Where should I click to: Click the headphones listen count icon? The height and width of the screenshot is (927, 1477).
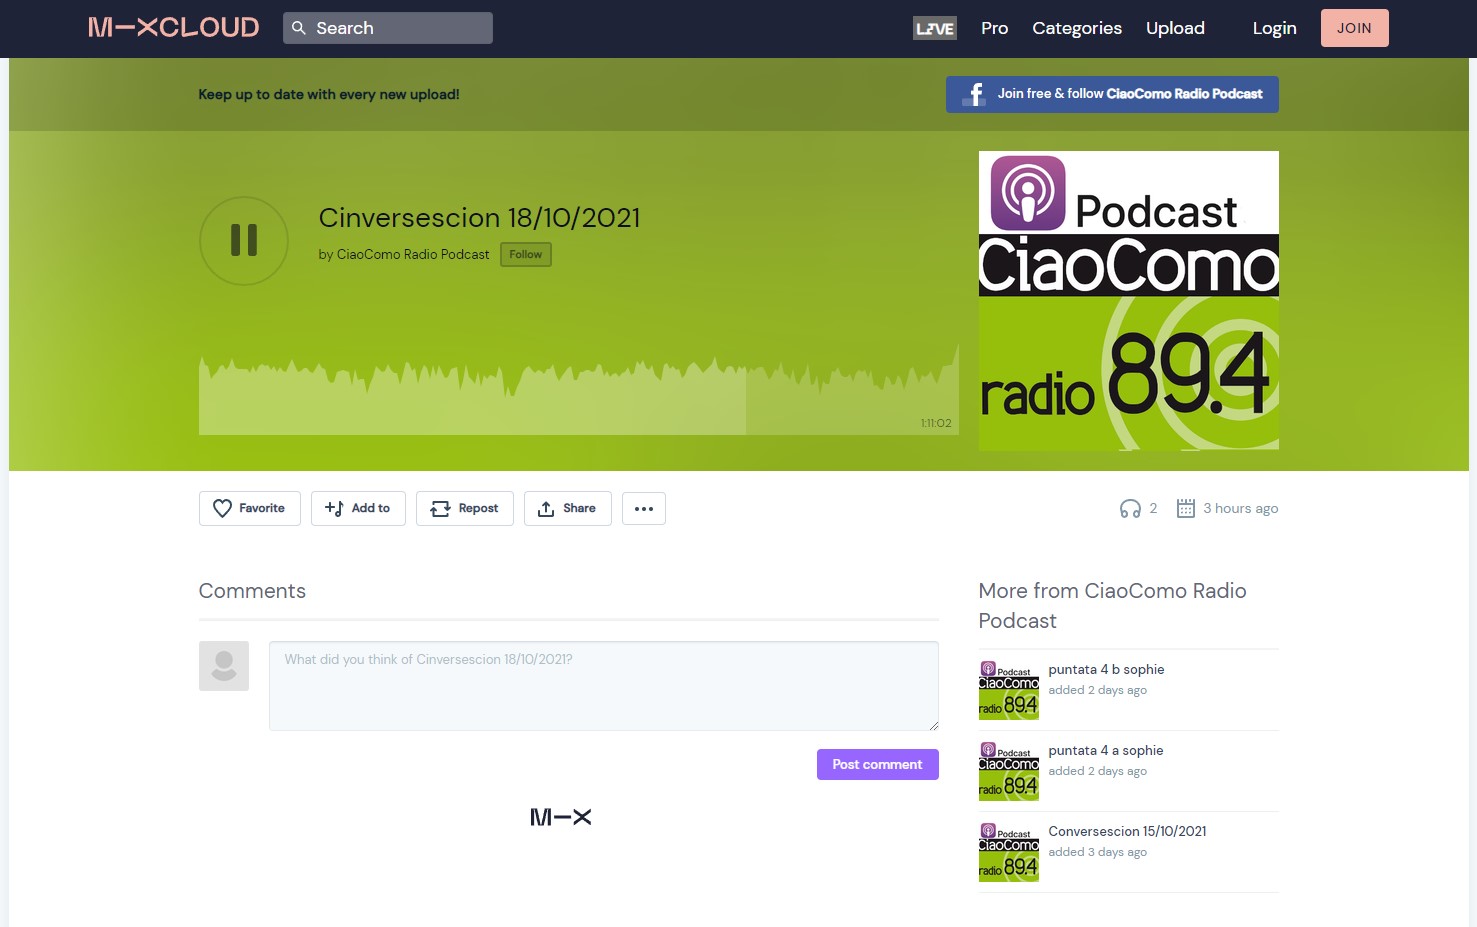[x=1130, y=508]
